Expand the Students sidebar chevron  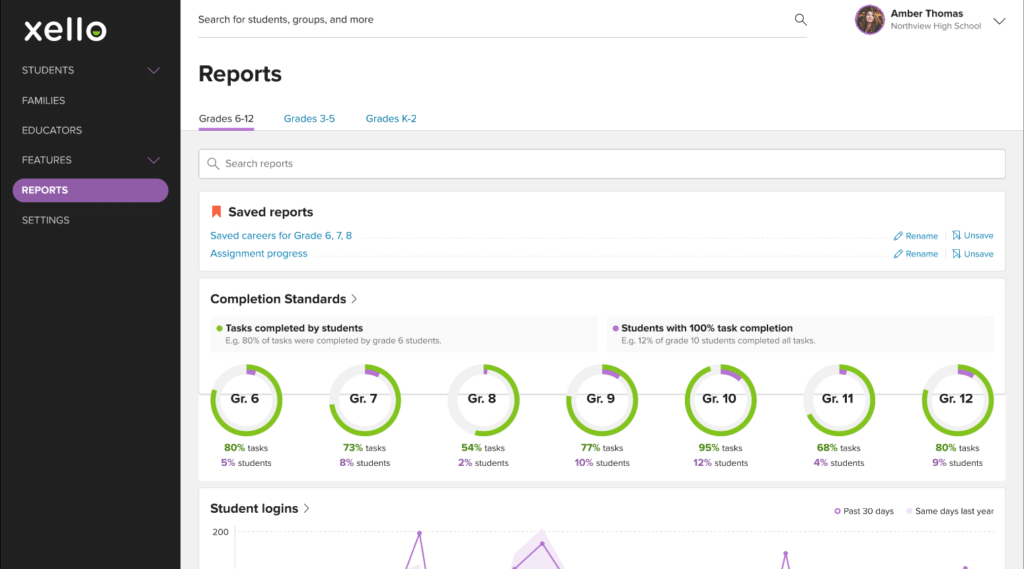click(x=153, y=71)
